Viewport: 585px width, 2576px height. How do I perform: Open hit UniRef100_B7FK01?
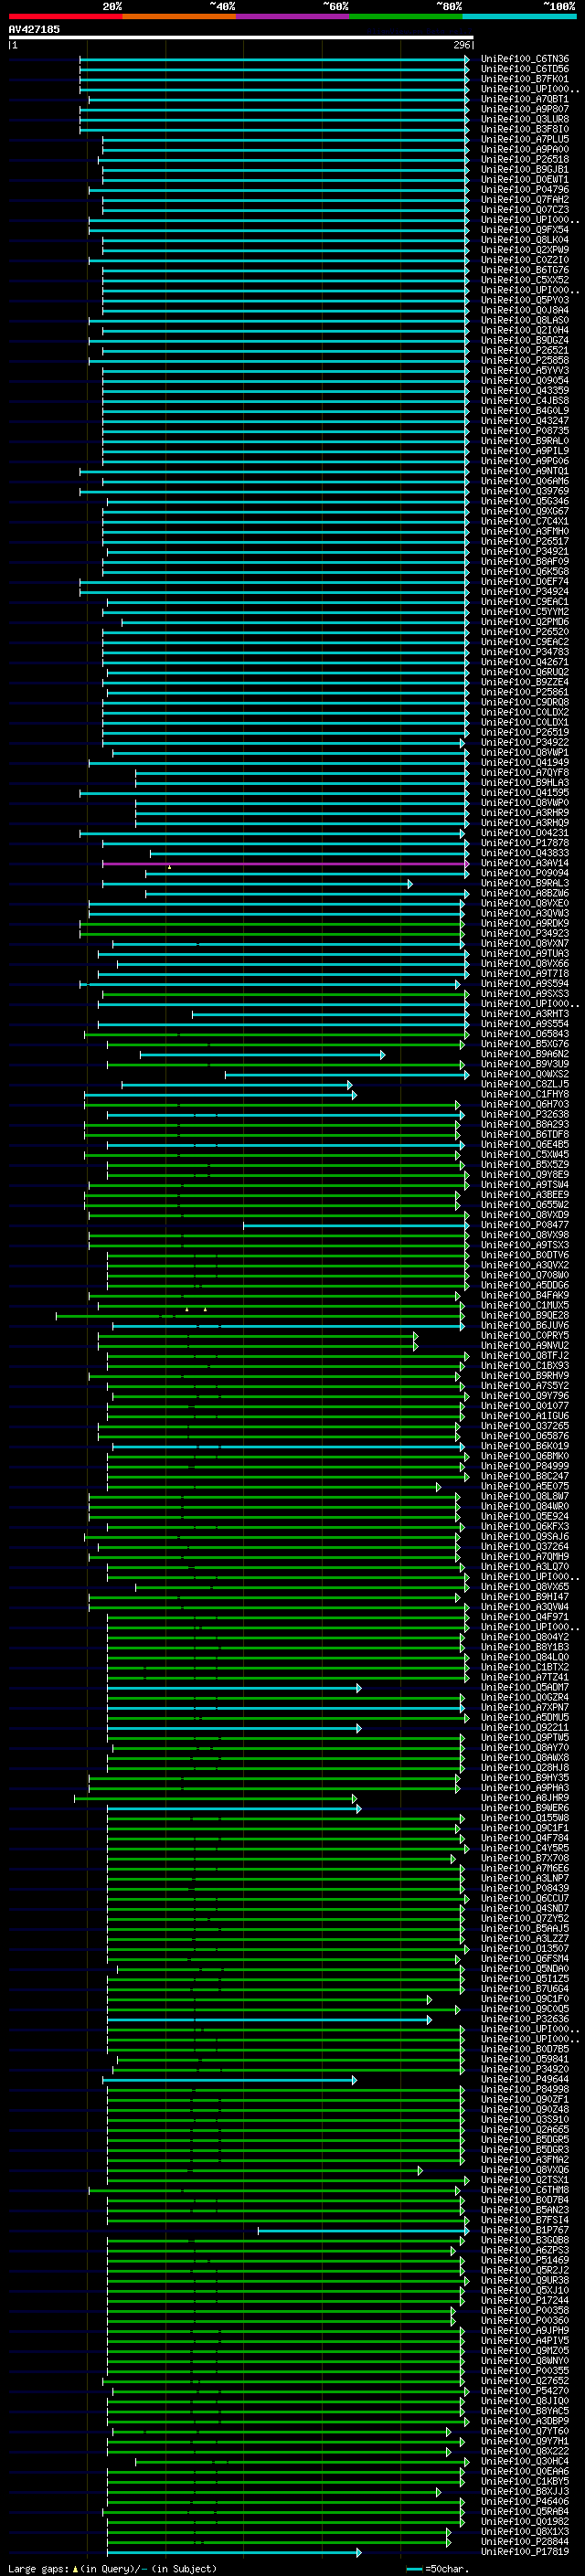pos(525,79)
